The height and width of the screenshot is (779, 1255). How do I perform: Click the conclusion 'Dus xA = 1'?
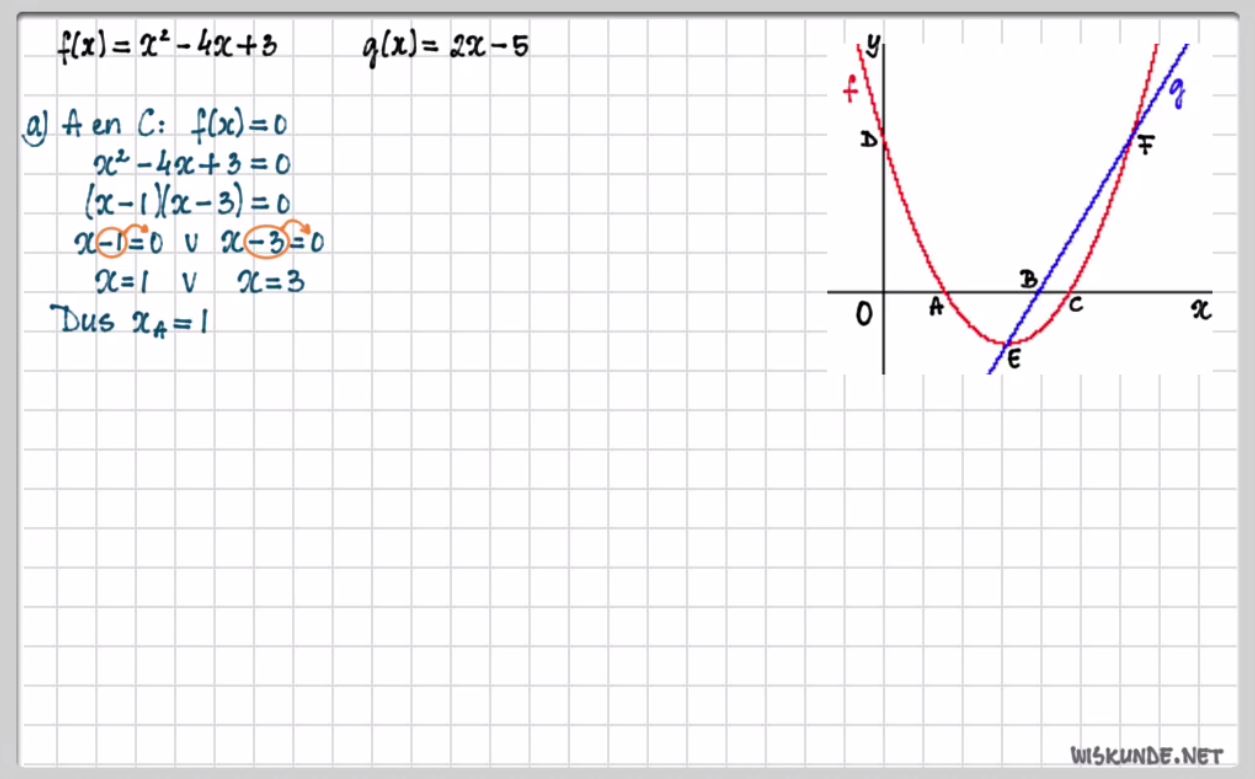pos(133,322)
